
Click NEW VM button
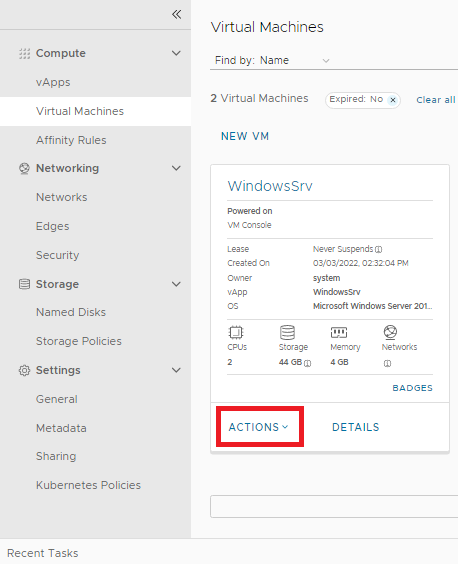[x=245, y=136]
